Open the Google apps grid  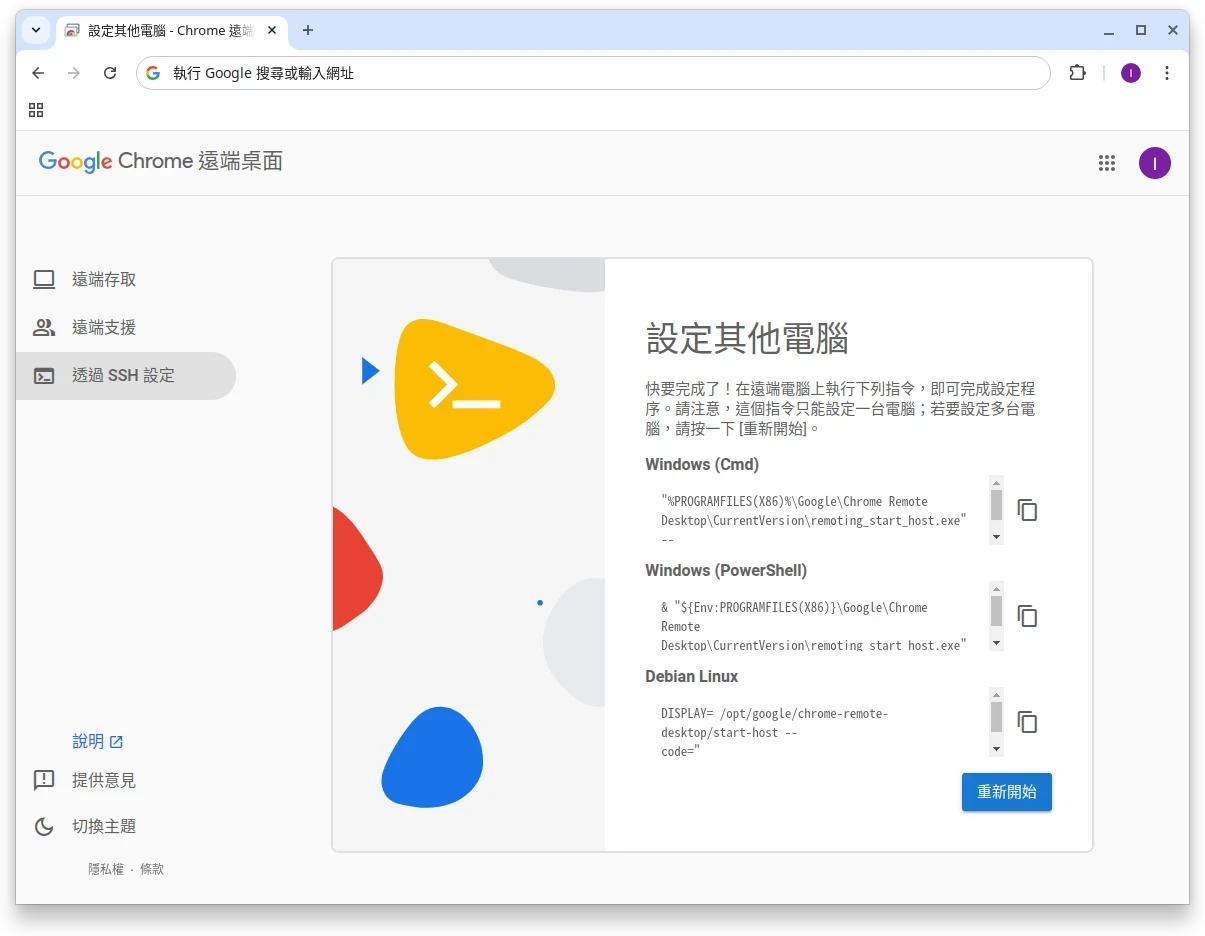pyautogui.click(x=1107, y=163)
